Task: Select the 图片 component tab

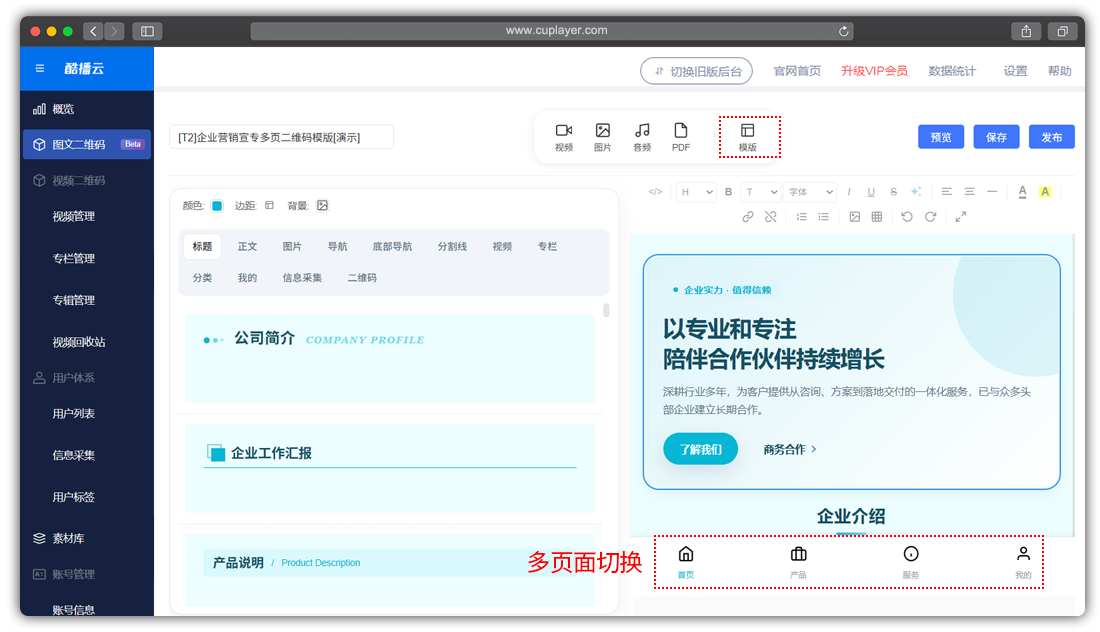Action: [x=292, y=246]
